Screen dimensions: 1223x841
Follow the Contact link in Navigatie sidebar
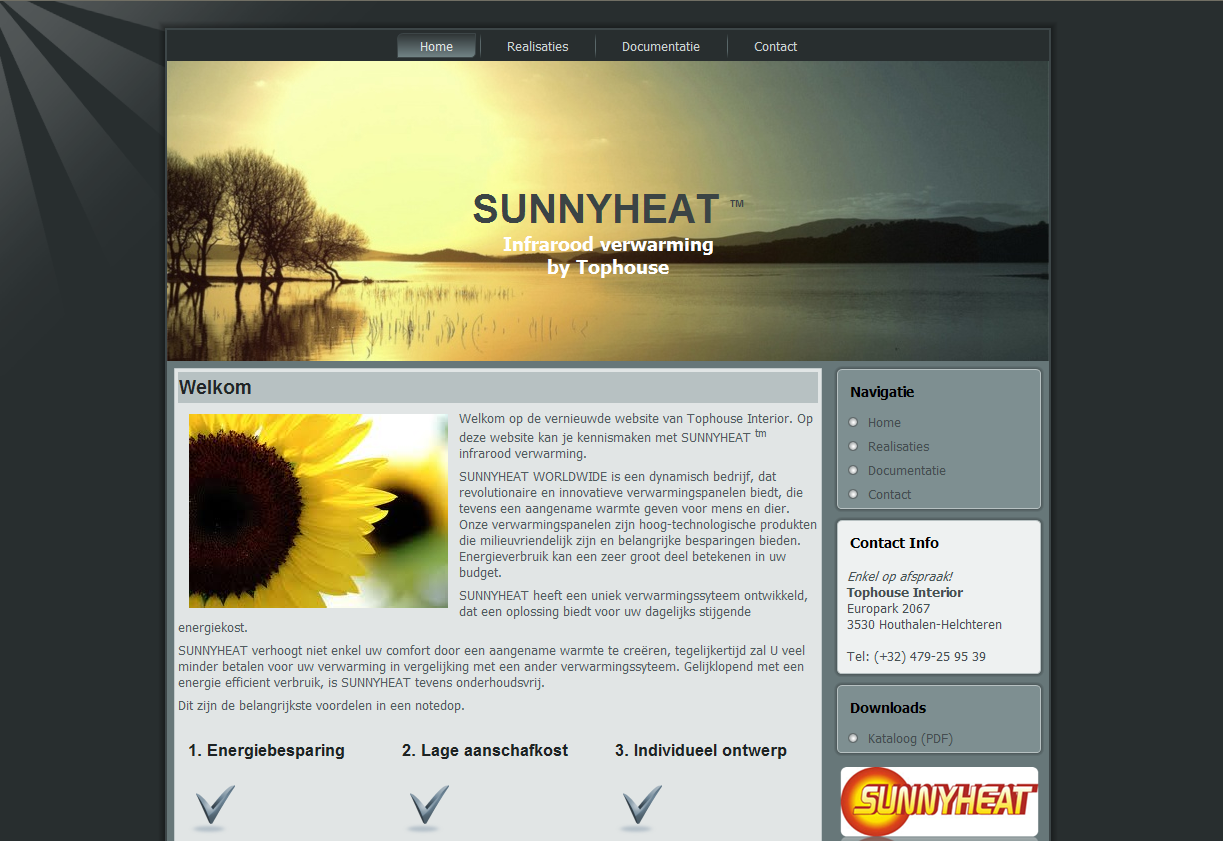pos(889,495)
